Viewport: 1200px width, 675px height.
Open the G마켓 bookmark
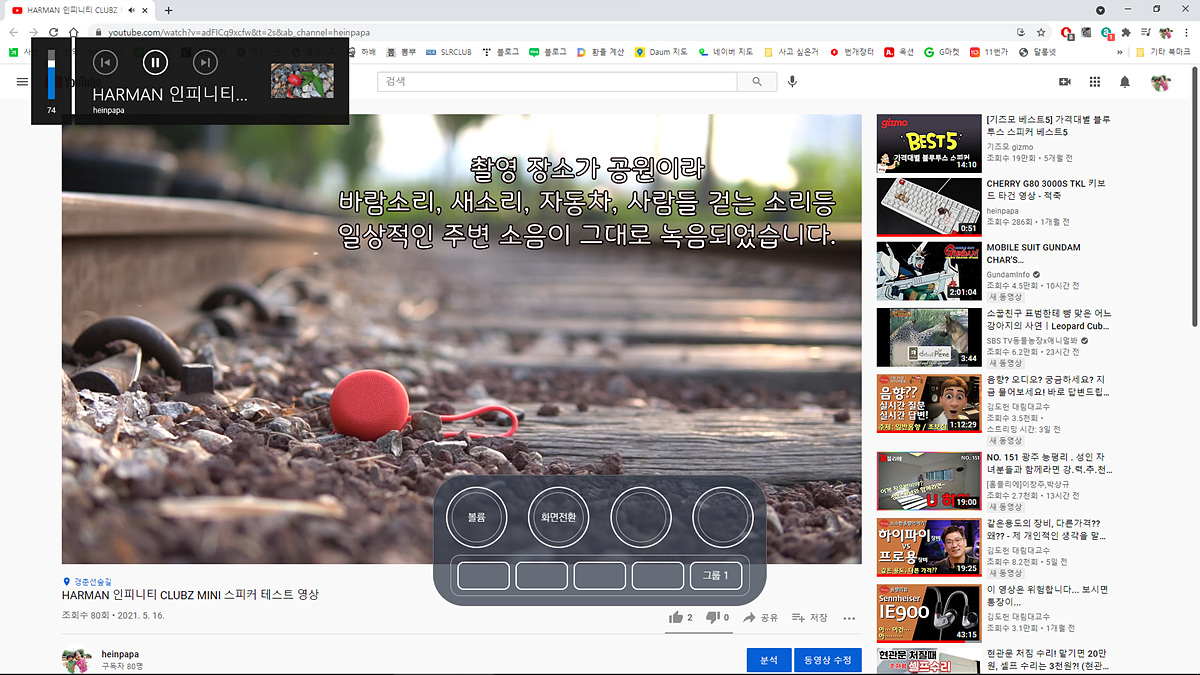point(941,51)
